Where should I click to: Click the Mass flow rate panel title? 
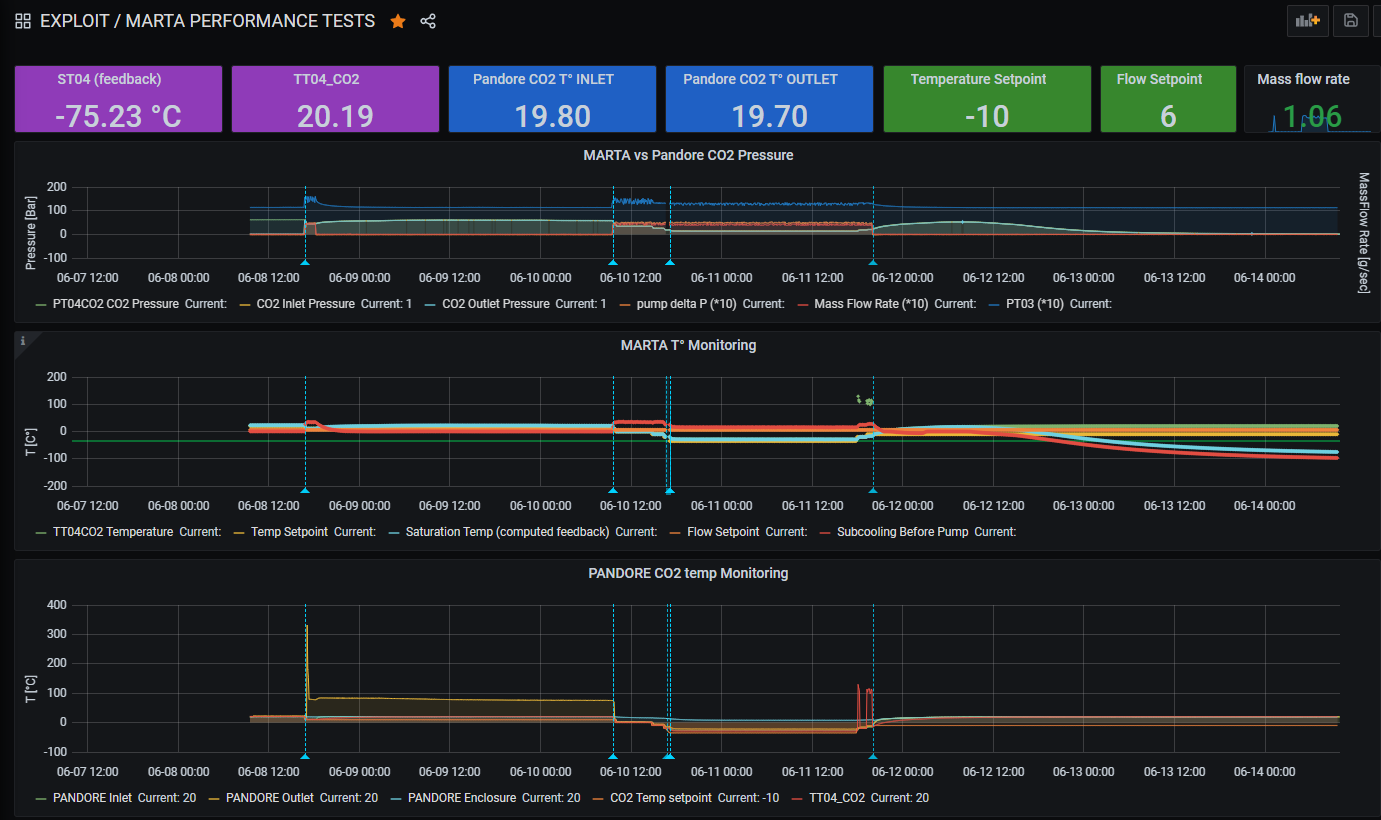coord(1303,79)
